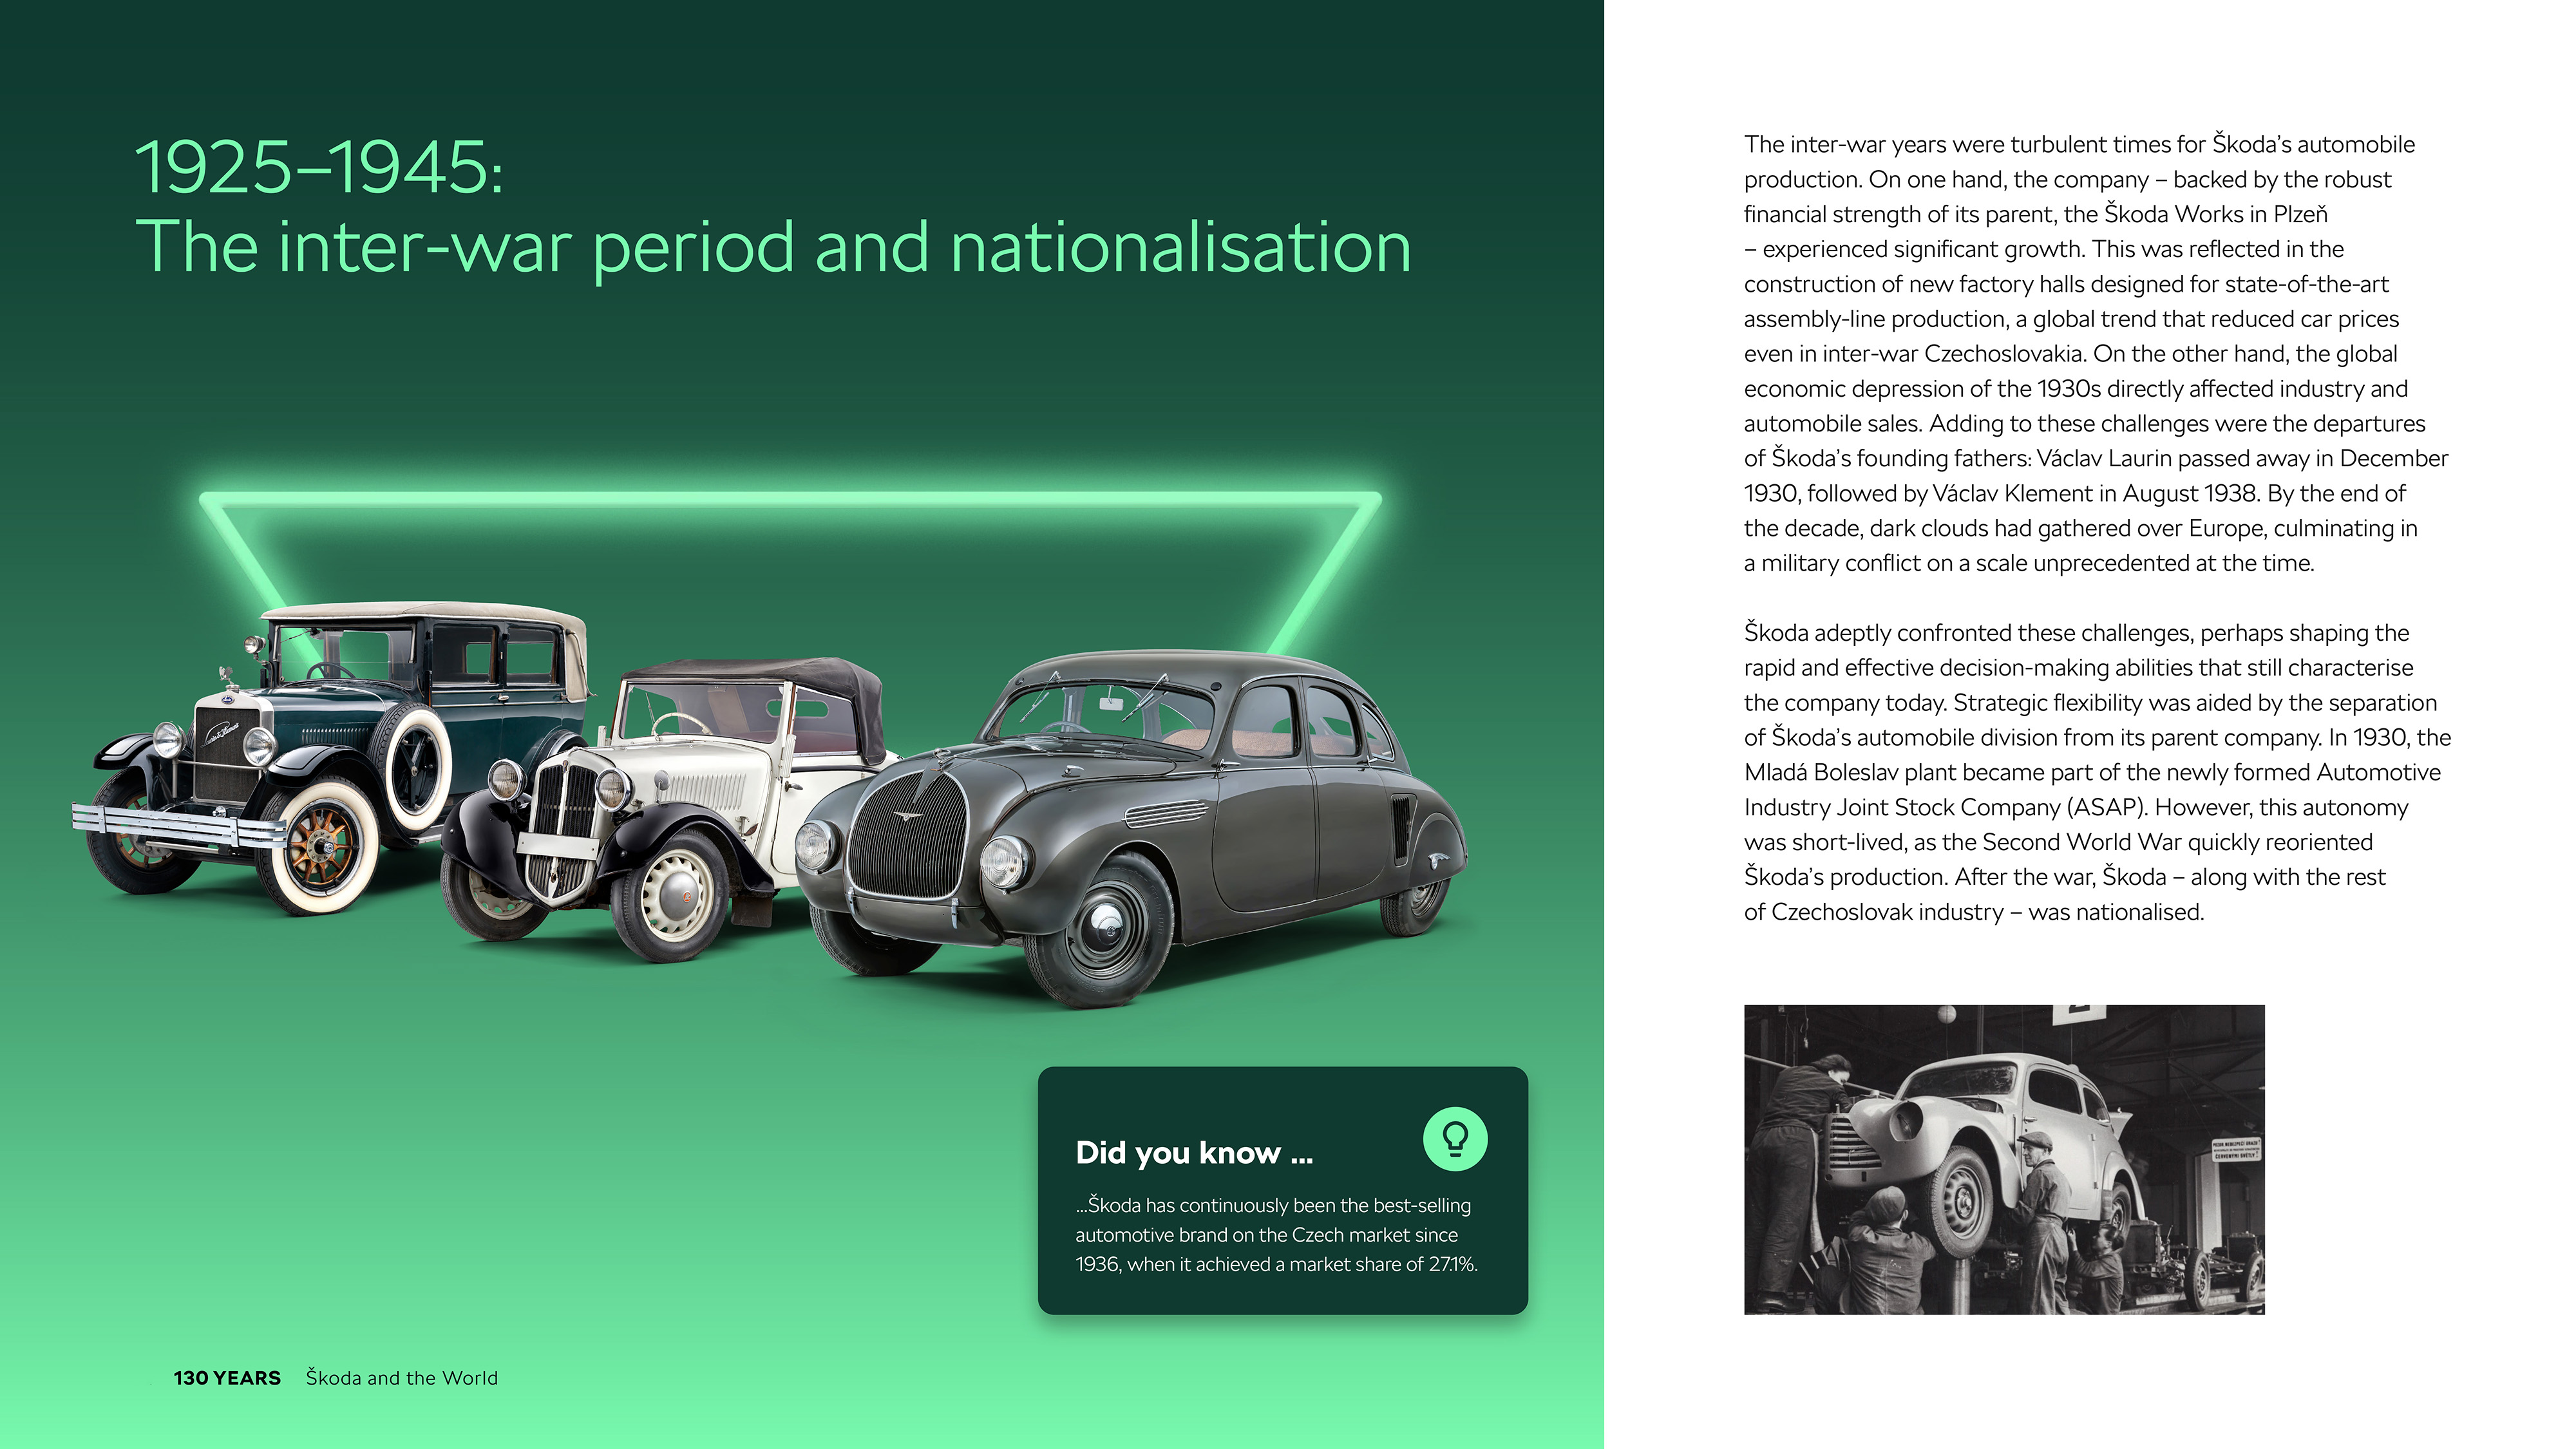This screenshot has width=2576, height=1449.
Task: Click the paragraph starting "Škoda adeptly confronted these challenges"
Action: coord(2097,772)
